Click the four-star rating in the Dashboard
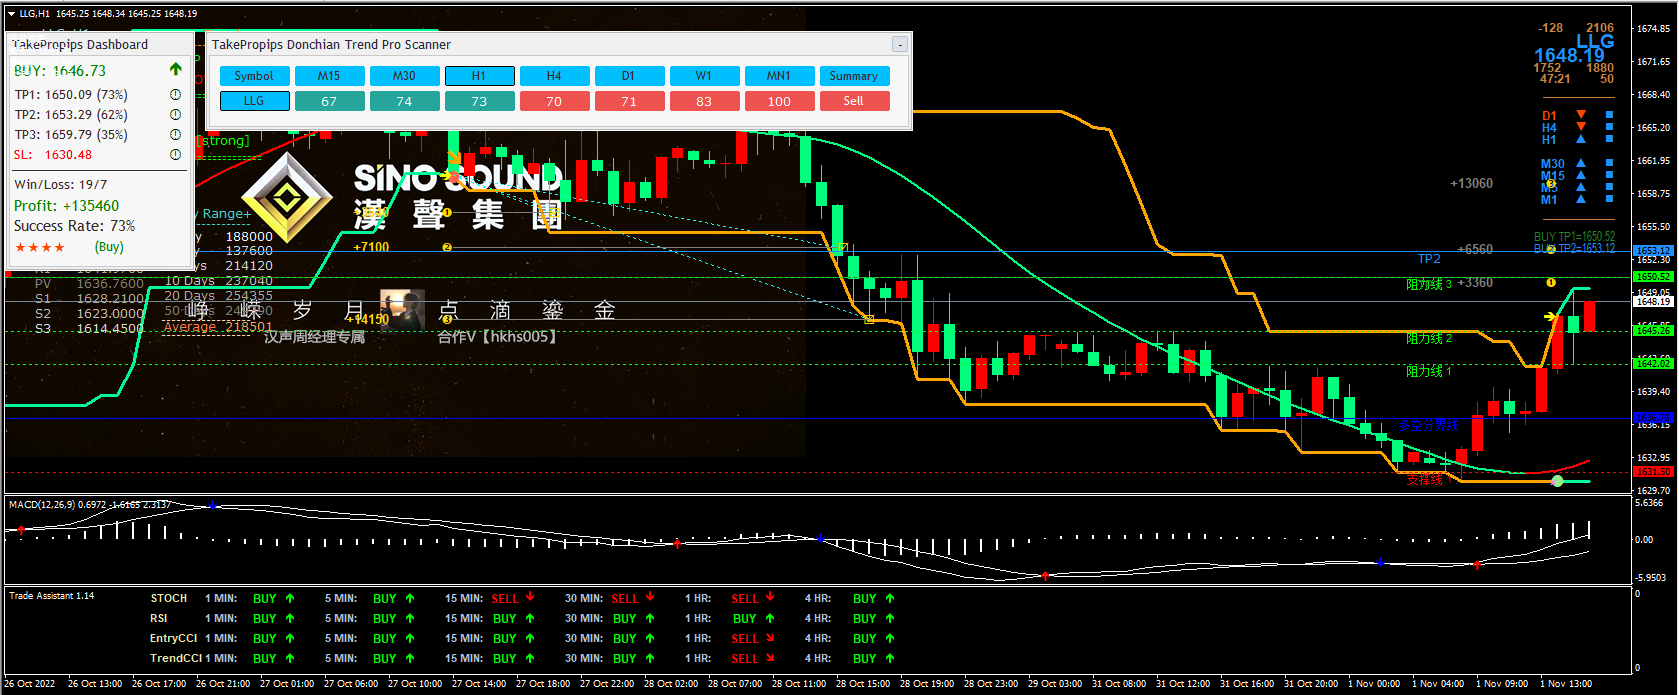The image size is (1679, 695). [40, 247]
